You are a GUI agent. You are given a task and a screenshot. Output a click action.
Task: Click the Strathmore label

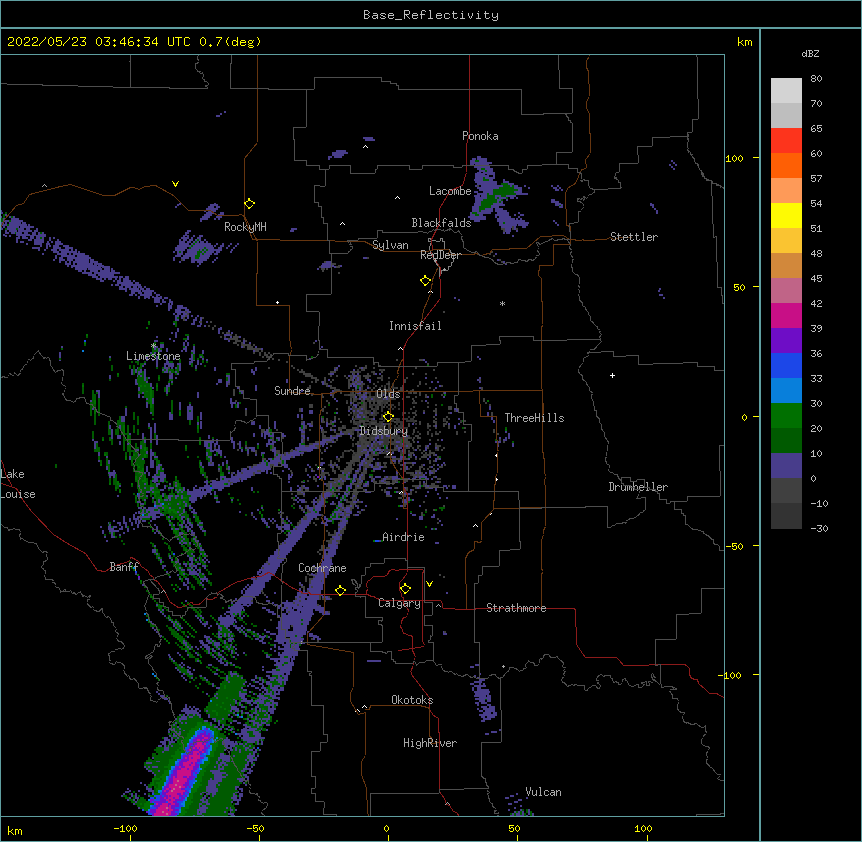tap(516, 608)
